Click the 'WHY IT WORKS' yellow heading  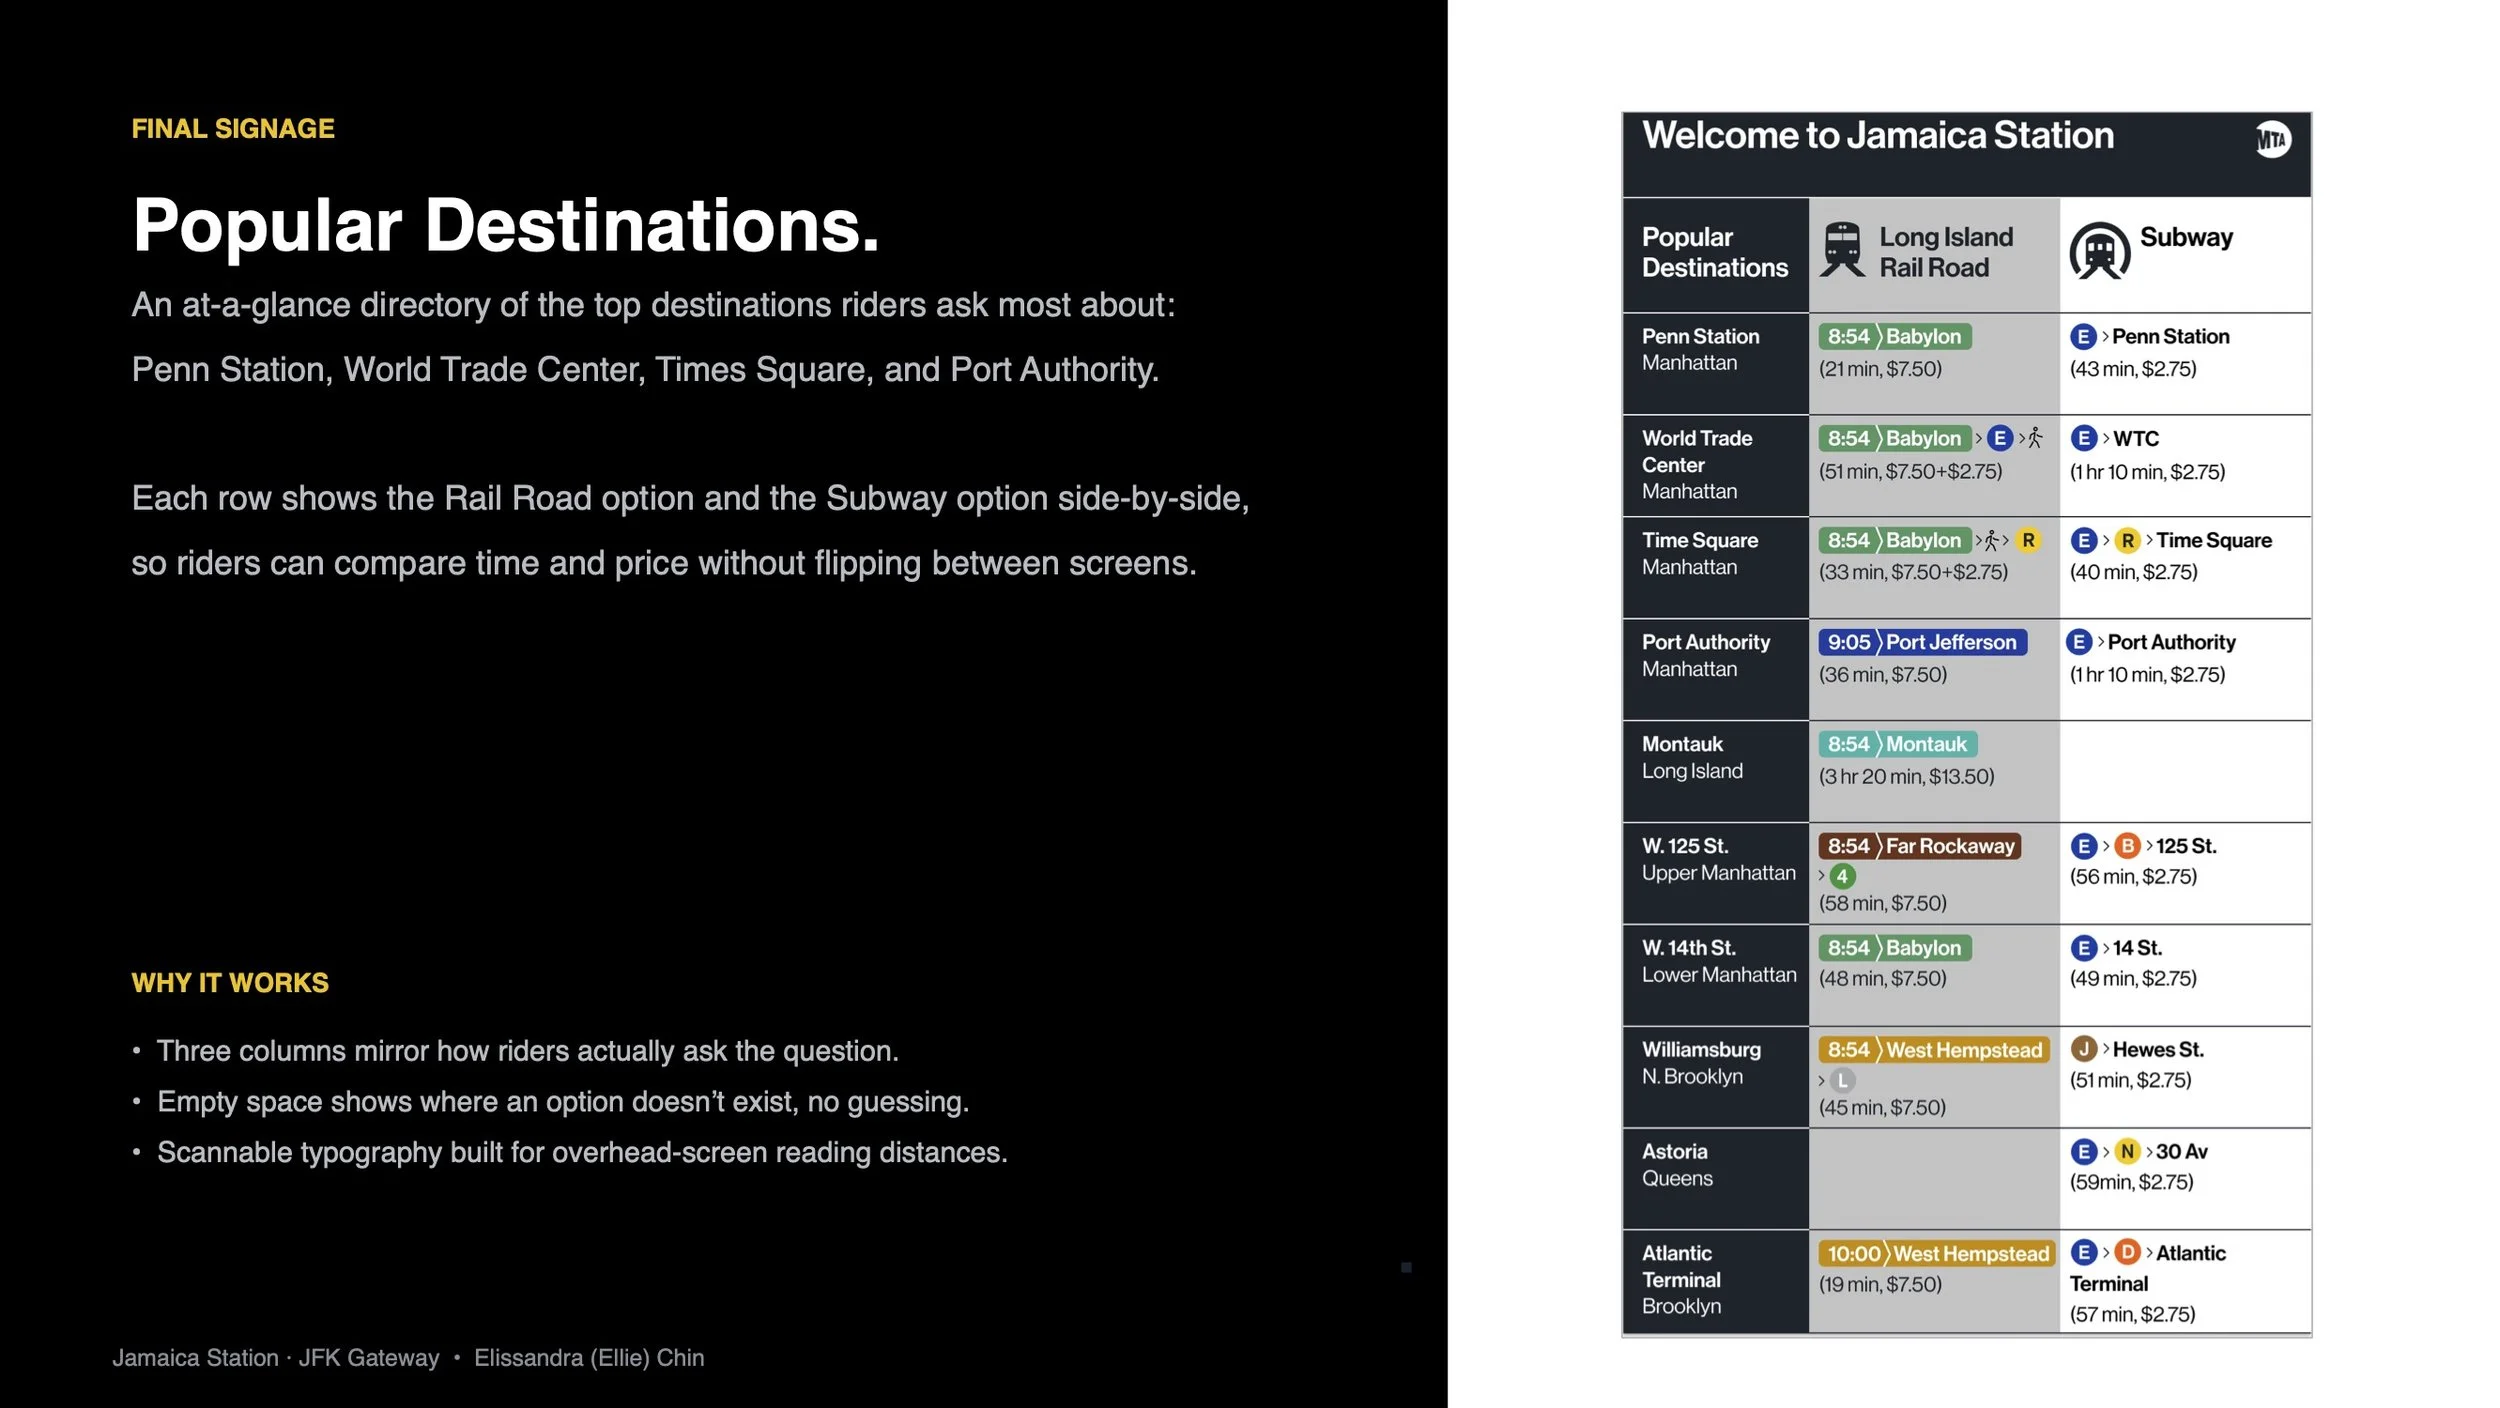[x=230, y=983]
